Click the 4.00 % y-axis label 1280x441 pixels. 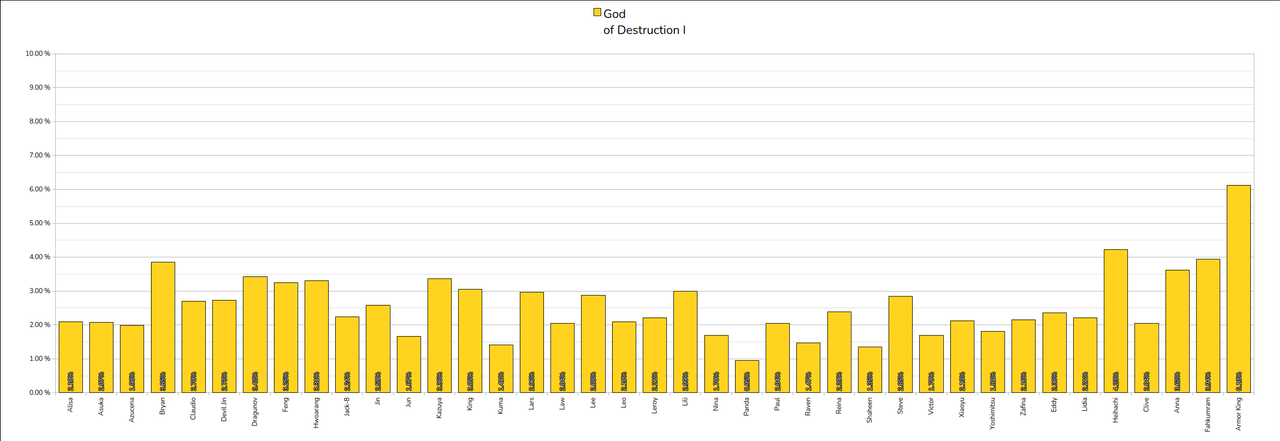point(38,257)
